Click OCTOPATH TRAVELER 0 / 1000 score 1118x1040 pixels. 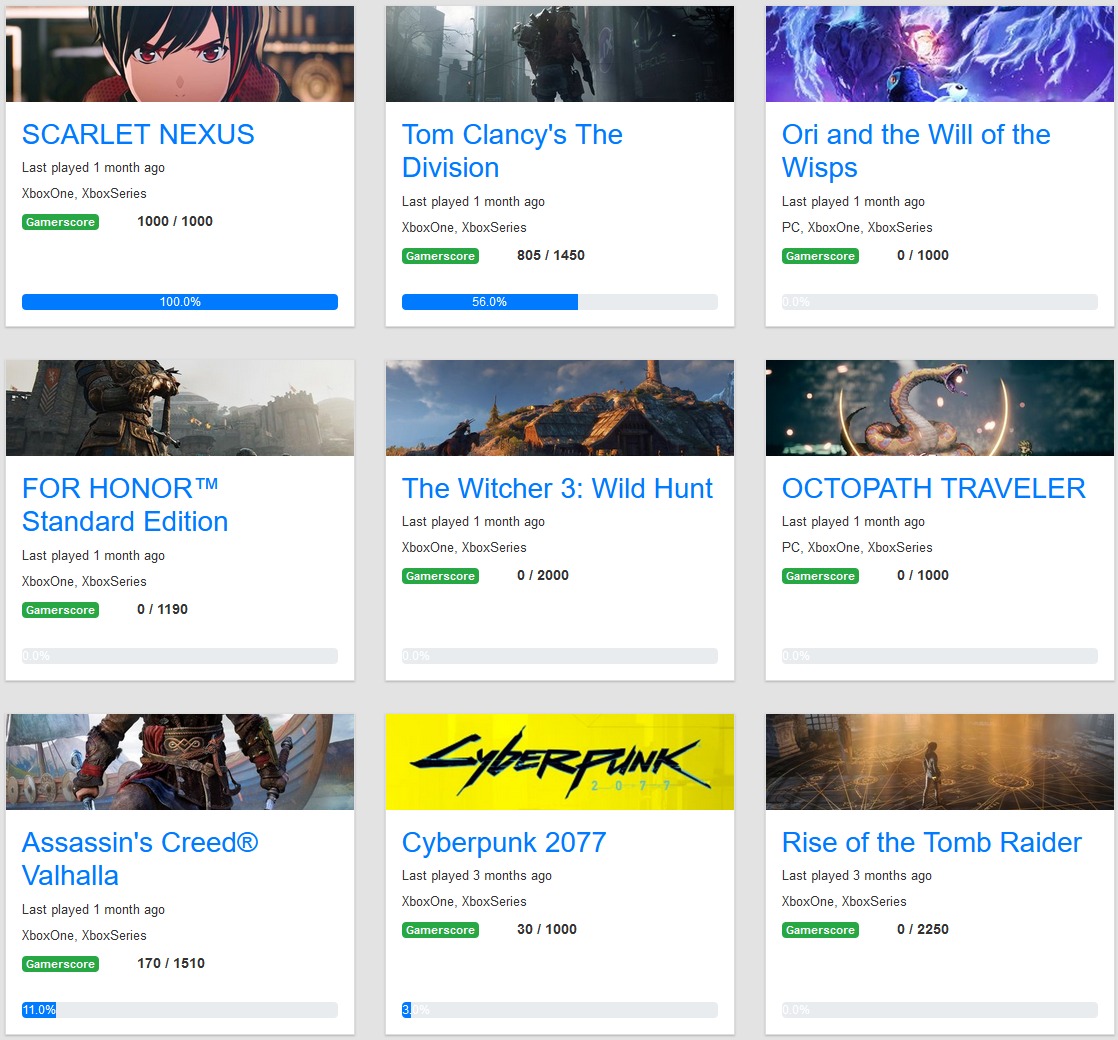point(923,575)
